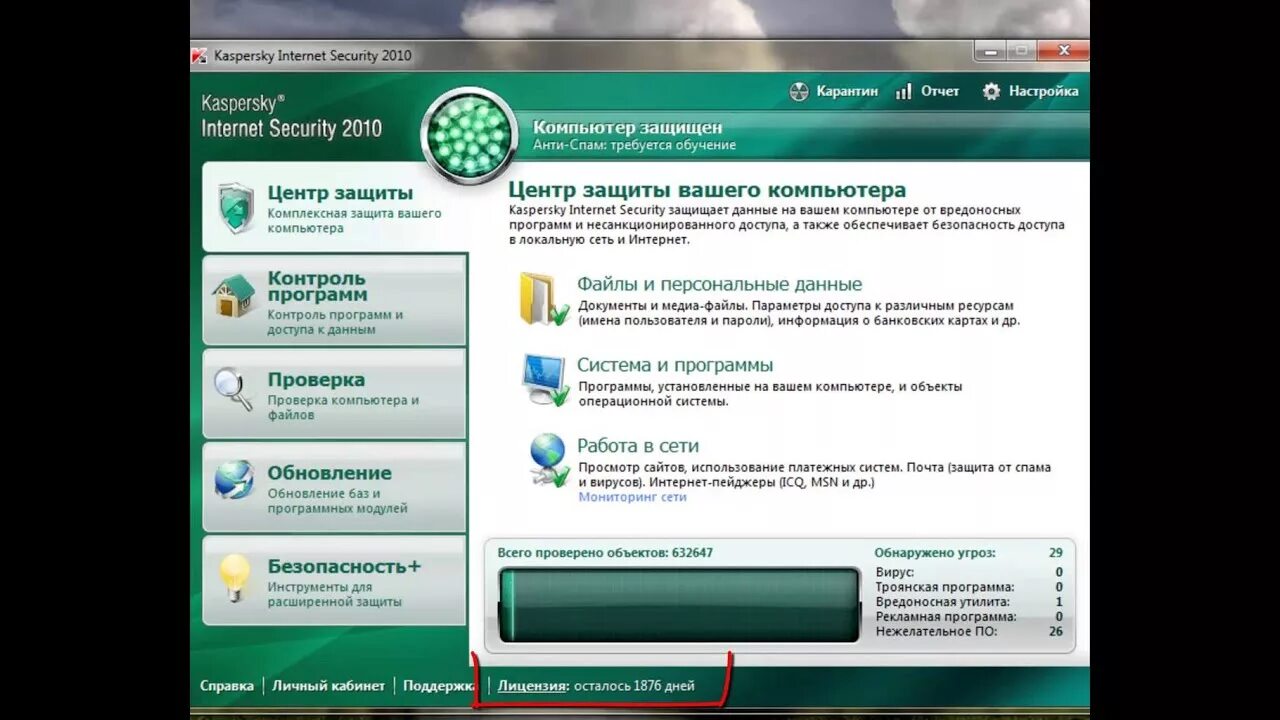Click the Поддержка link
Viewport: 1280px width, 720px height.
439,686
